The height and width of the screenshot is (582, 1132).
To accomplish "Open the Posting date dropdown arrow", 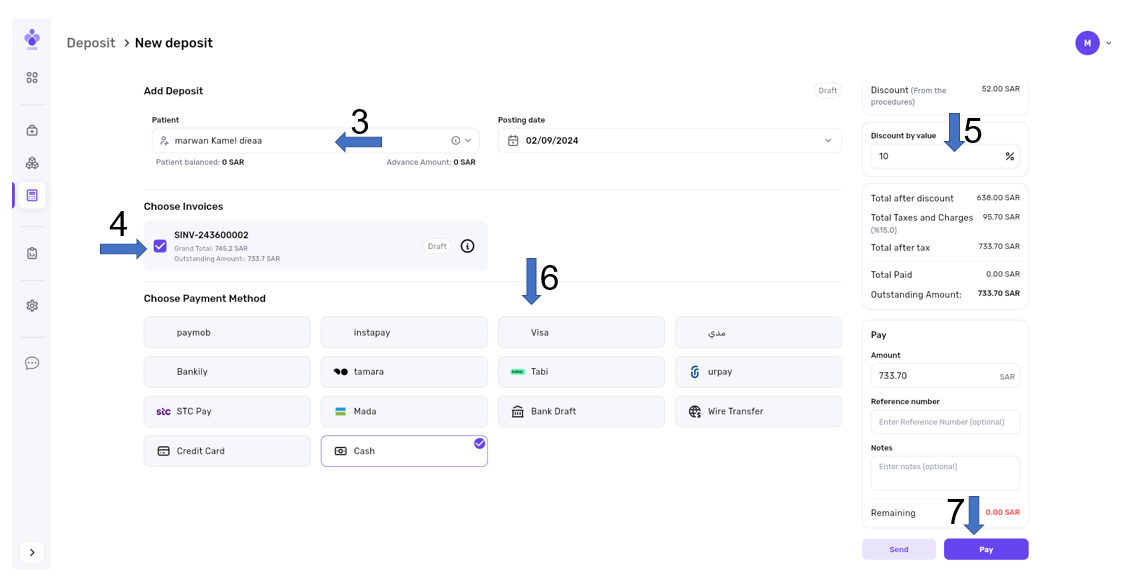I will click(x=828, y=141).
